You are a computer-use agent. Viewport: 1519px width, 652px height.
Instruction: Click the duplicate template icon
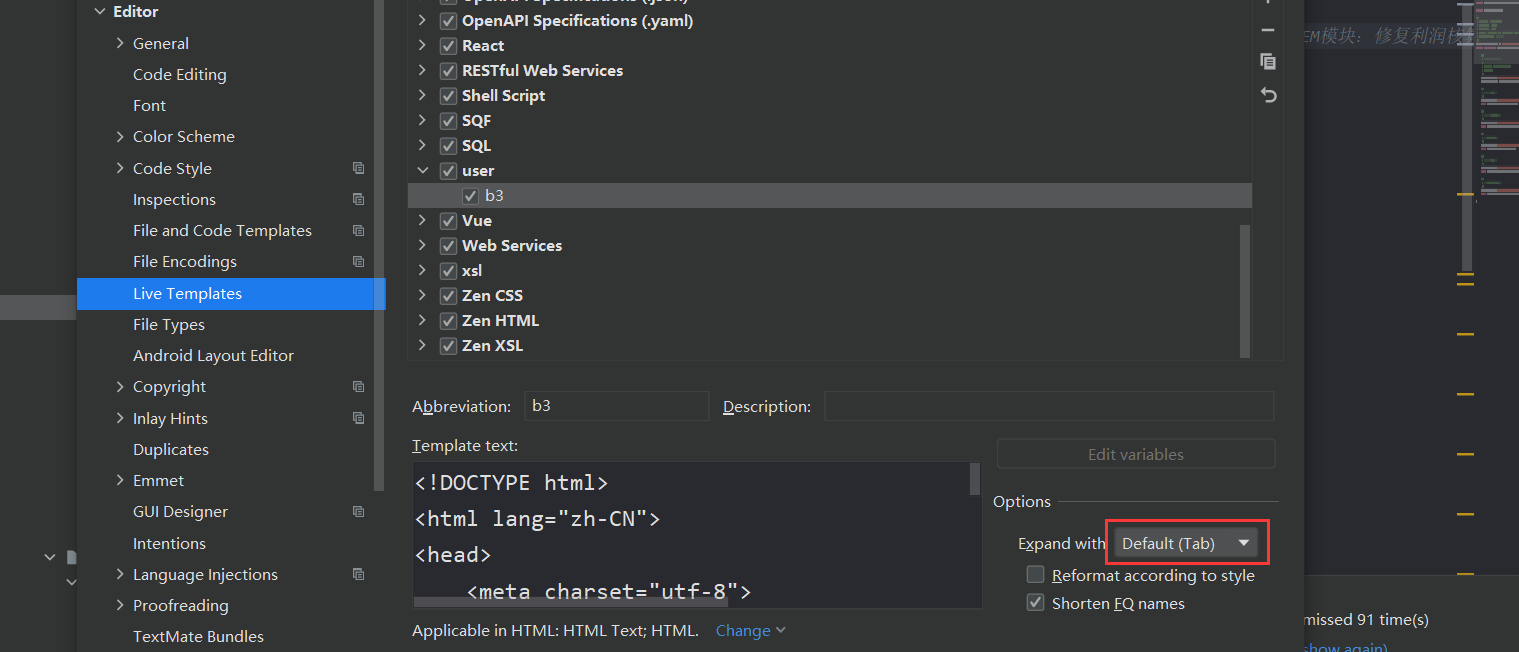coord(1268,62)
